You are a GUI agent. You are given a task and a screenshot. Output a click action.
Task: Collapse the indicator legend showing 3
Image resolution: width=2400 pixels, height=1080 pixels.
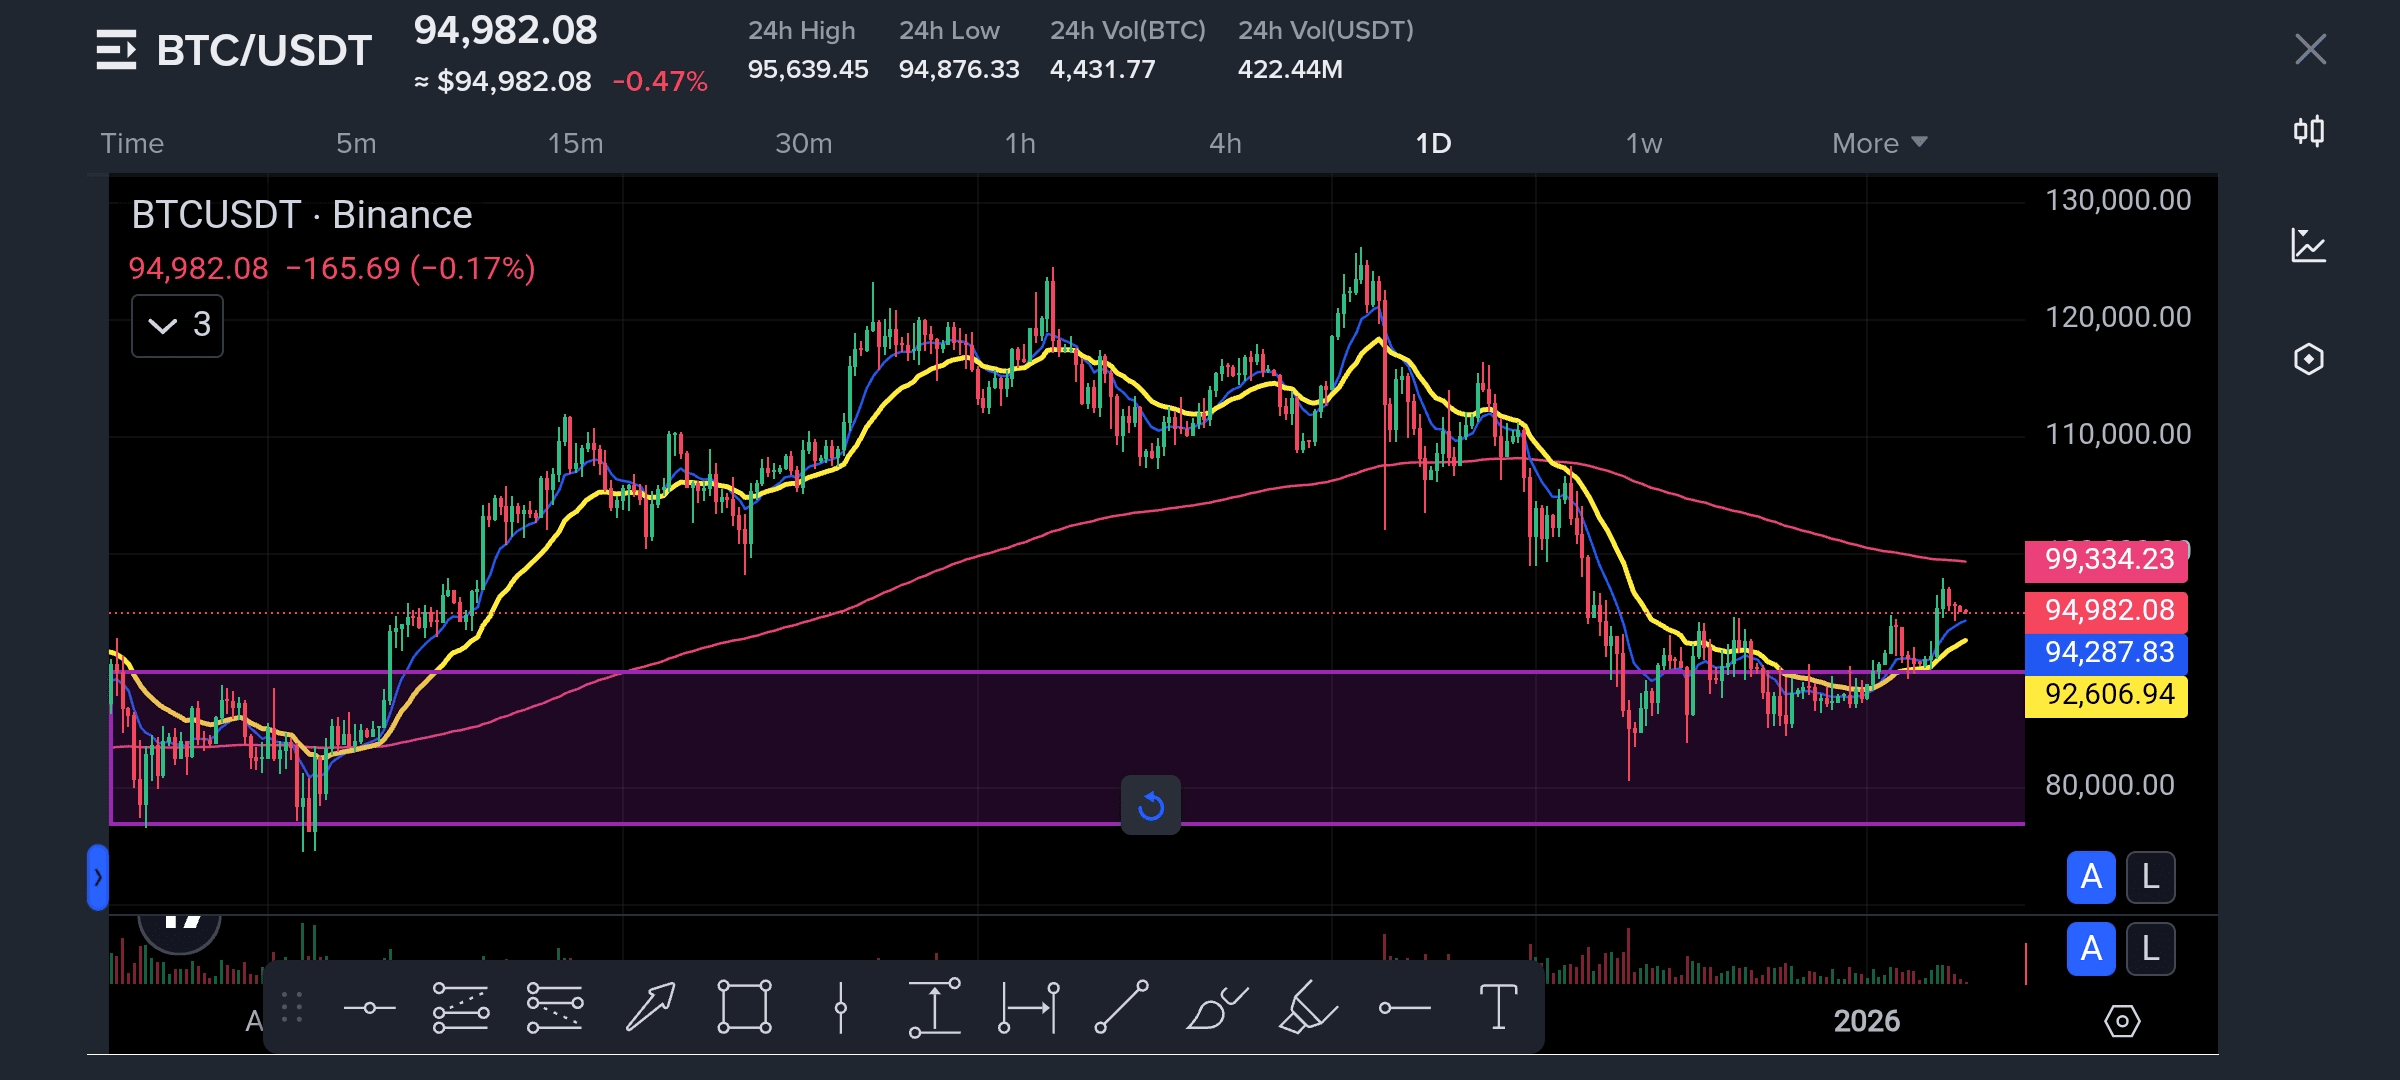point(177,325)
